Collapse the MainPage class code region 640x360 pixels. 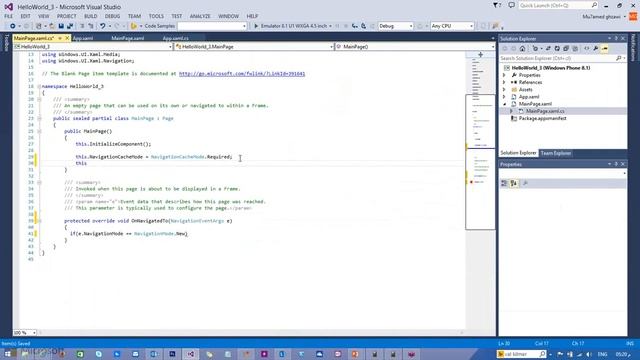[39, 118]
